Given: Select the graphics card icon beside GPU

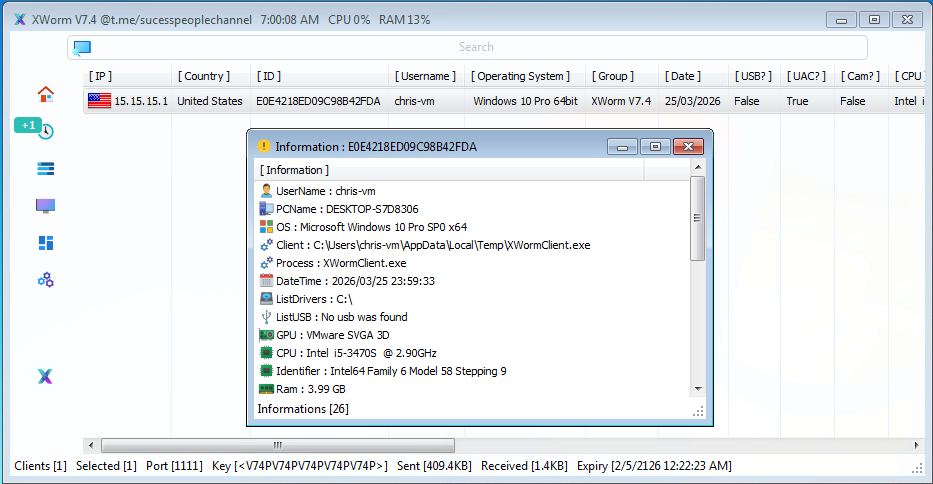Looking at the screenshot, I should pyautogui.click(x=266, y=335).
